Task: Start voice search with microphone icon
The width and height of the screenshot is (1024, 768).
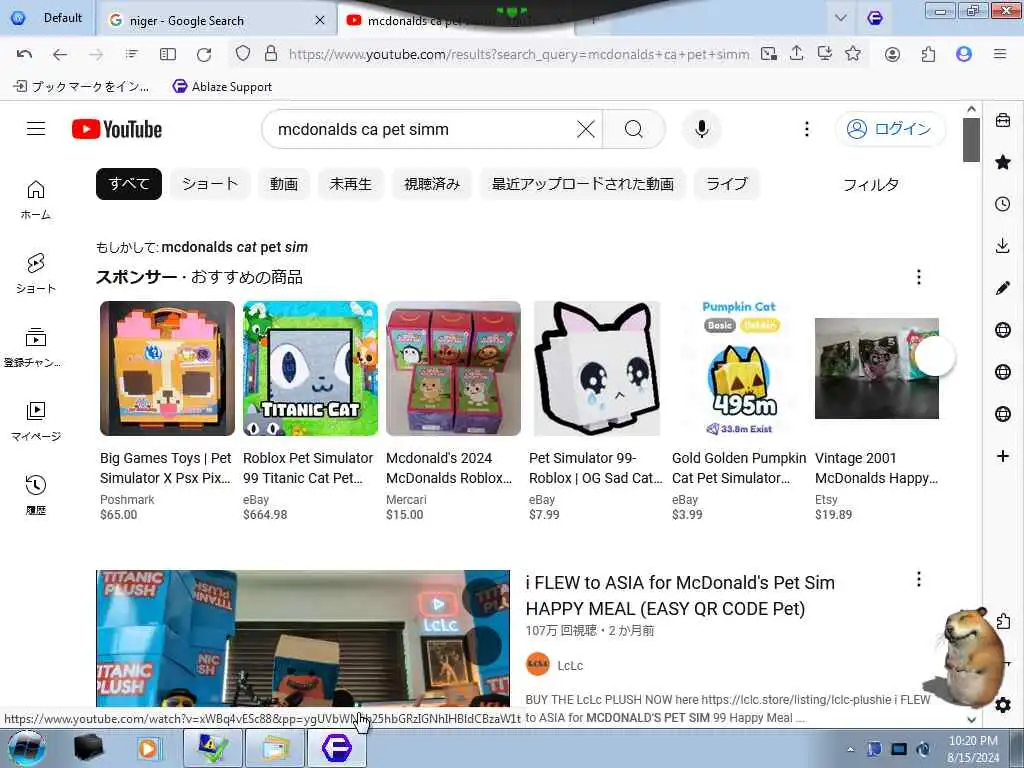Action: click(702, 129)
